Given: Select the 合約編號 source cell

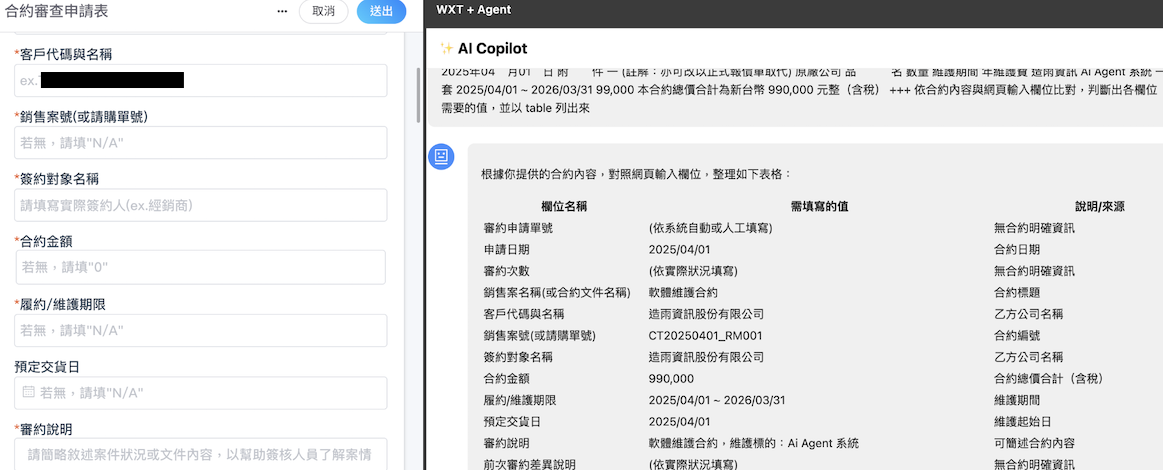Looking at the screenshot, I should 1017,336.
